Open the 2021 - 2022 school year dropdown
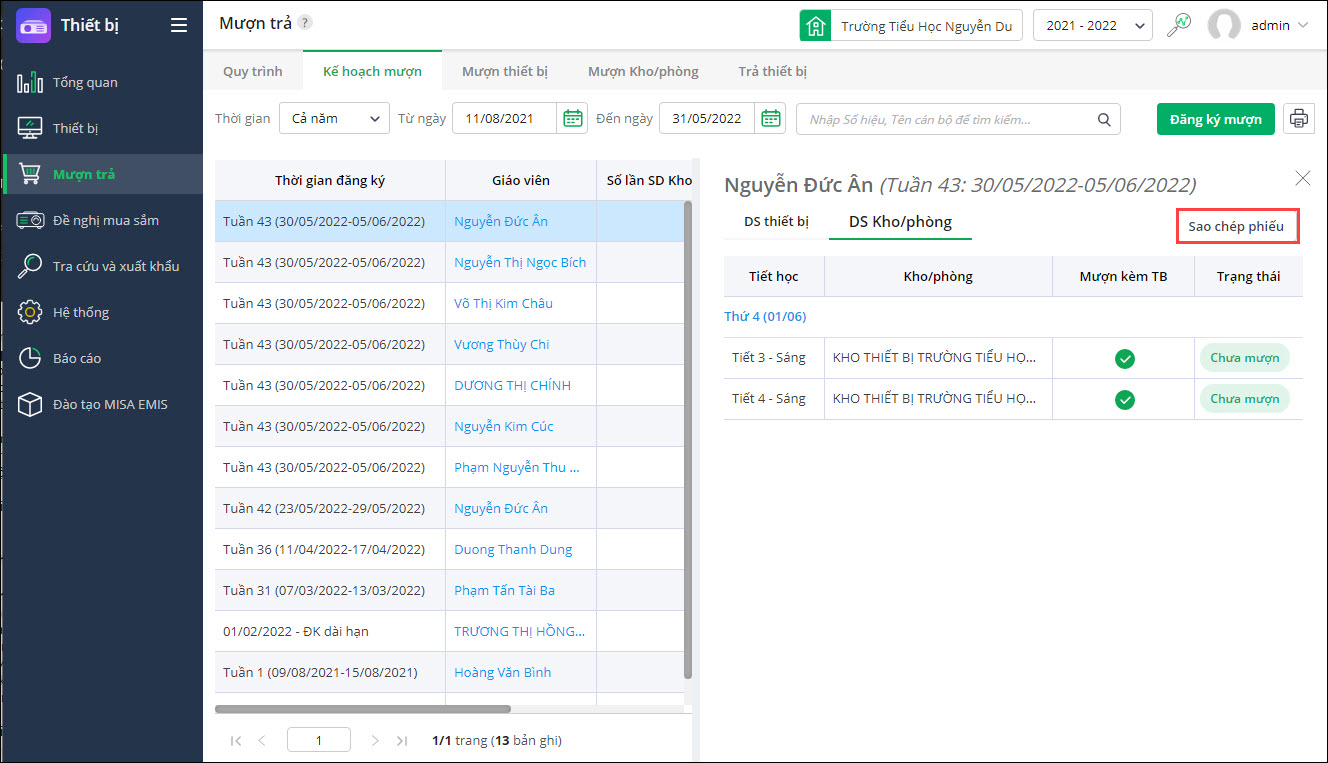The width and height of the screenshot is (1328, 763). pyautogui.click(x=1092, y=25)
